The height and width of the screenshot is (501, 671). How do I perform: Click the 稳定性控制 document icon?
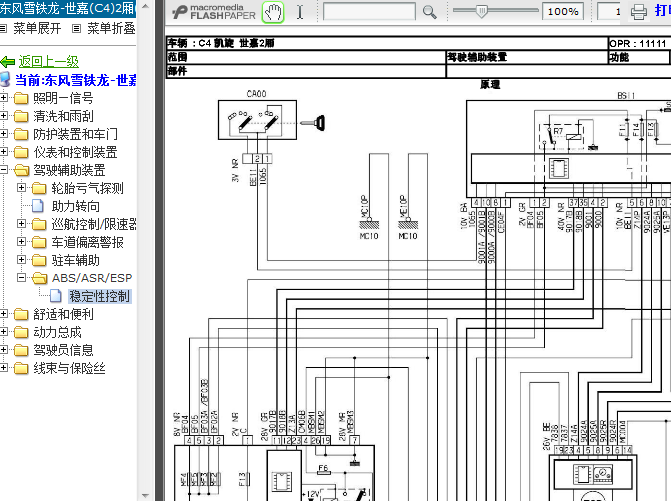pyautogui.click(x=56, y=296)
